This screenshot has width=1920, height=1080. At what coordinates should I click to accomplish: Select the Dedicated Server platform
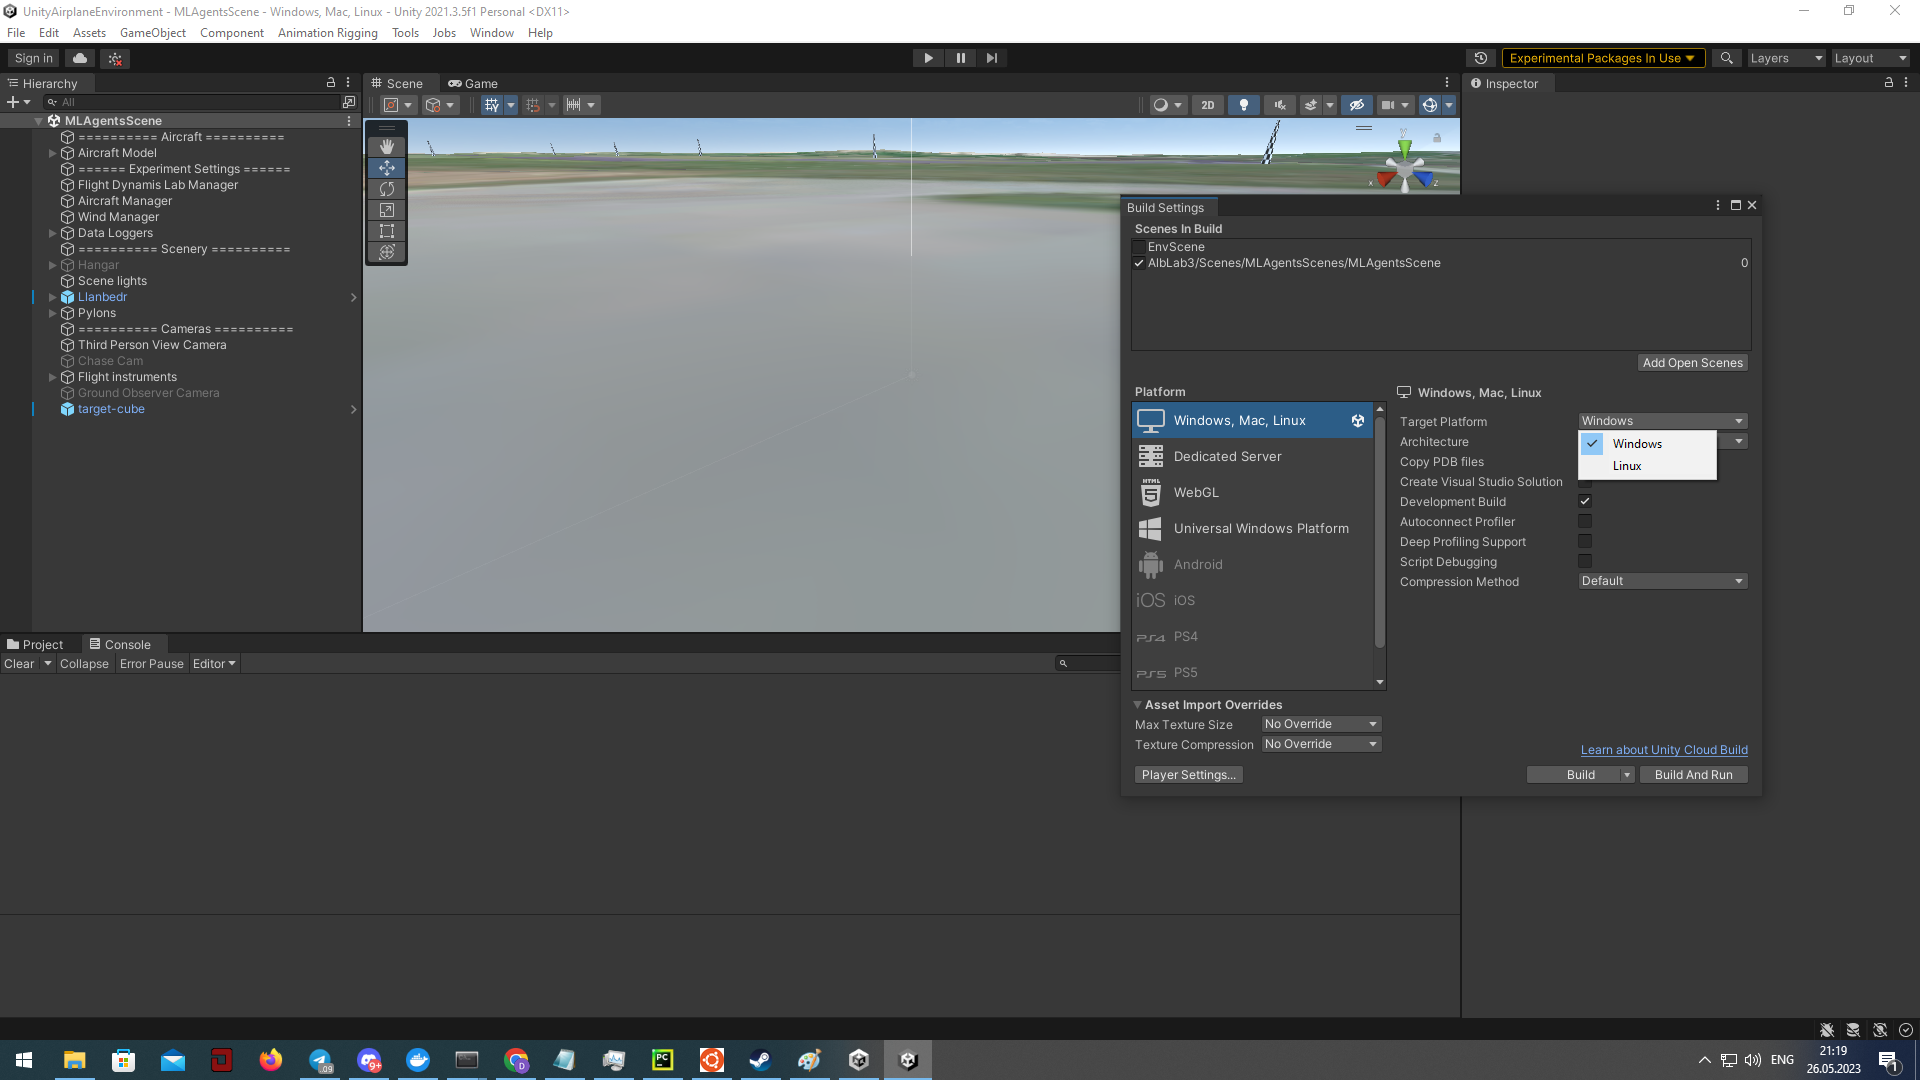coord(1252,457)
